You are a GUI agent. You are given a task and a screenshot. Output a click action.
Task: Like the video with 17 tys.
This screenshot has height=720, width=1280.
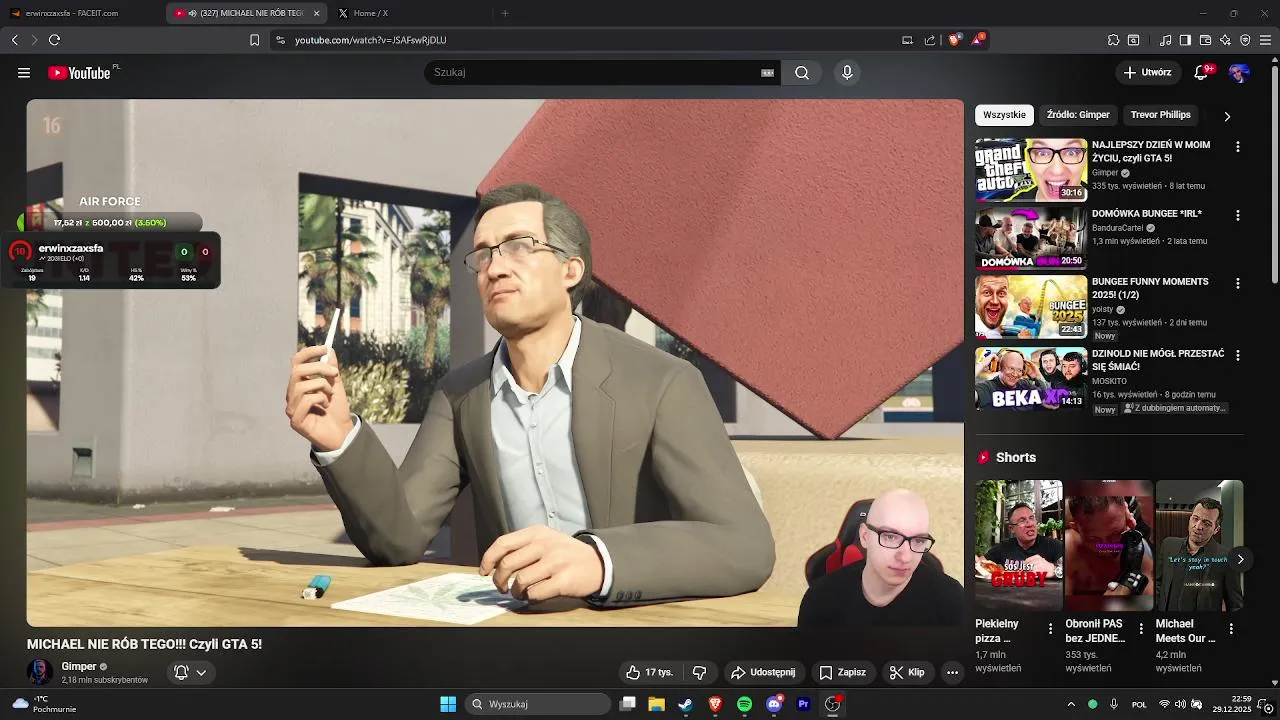coord(649,672)
